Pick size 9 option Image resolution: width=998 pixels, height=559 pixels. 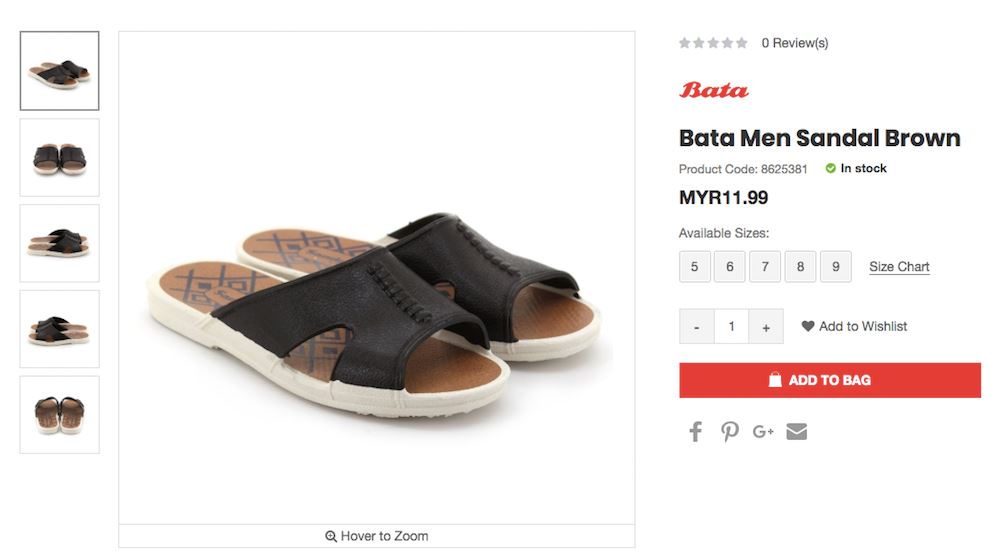click(836, 267)
